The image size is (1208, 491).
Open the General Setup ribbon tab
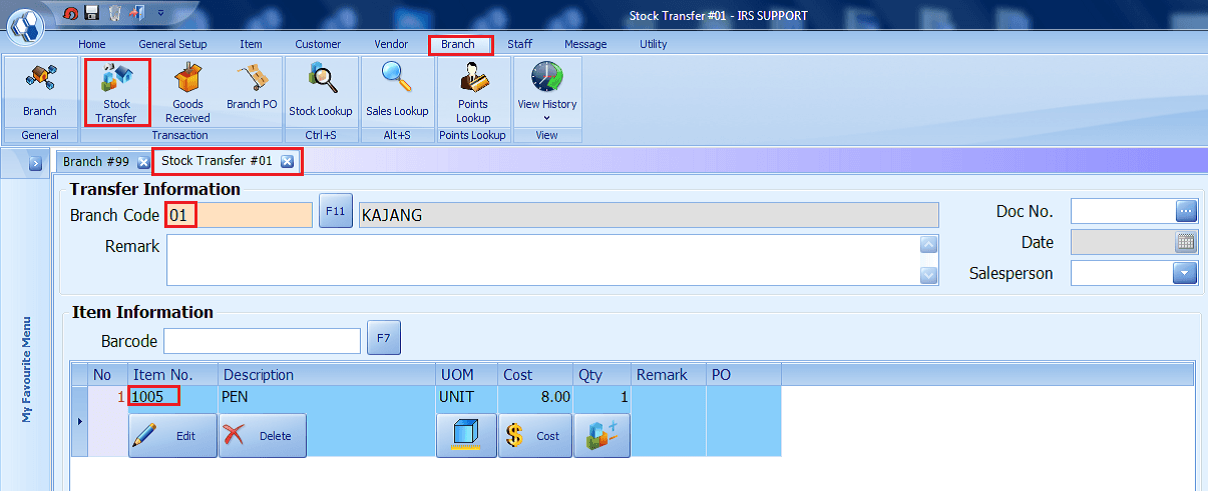click(173, 44)
